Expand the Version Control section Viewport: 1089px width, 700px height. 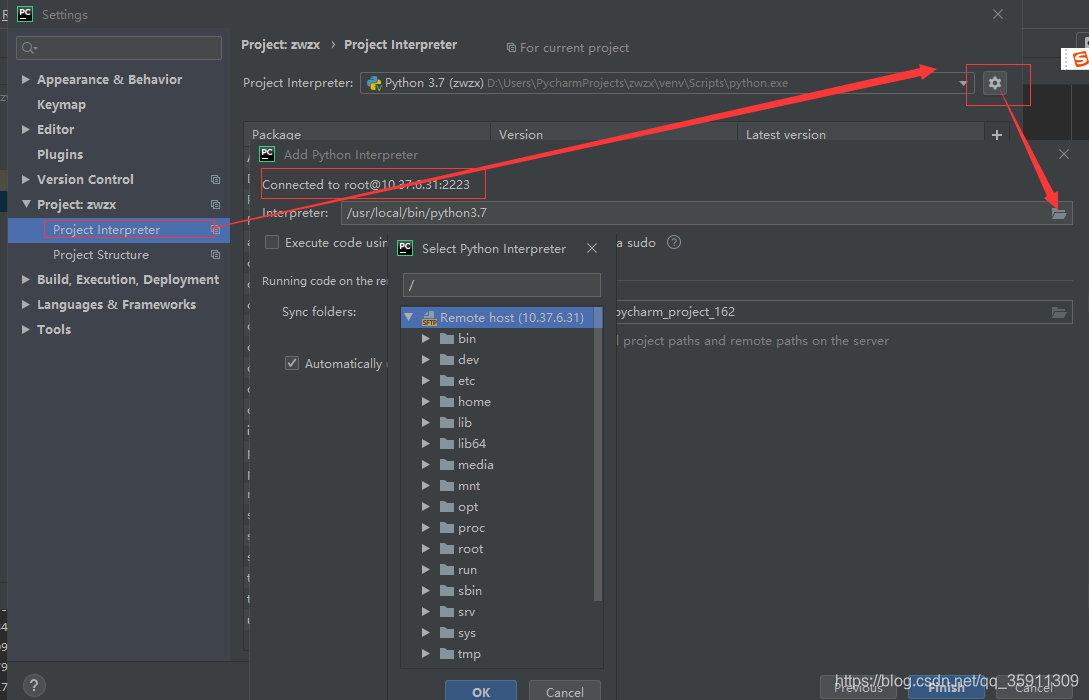[26, 180]
